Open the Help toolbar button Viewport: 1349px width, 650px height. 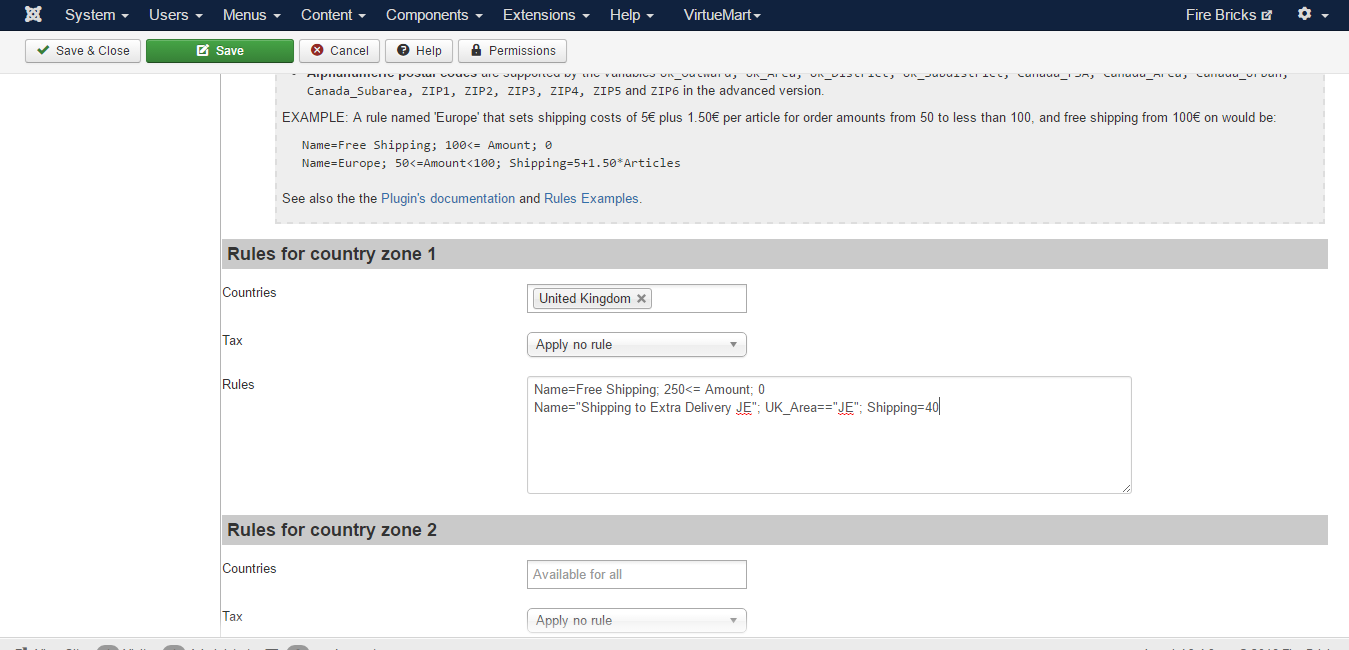pos(419,51)
